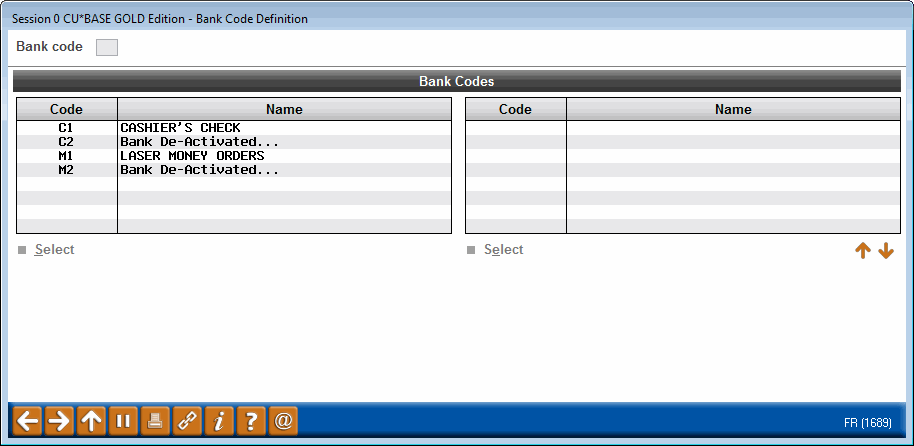Viewport: 914px width, 446px height.
Task: Click the Backup left arrow icon
Action: [x=27, y=421]
